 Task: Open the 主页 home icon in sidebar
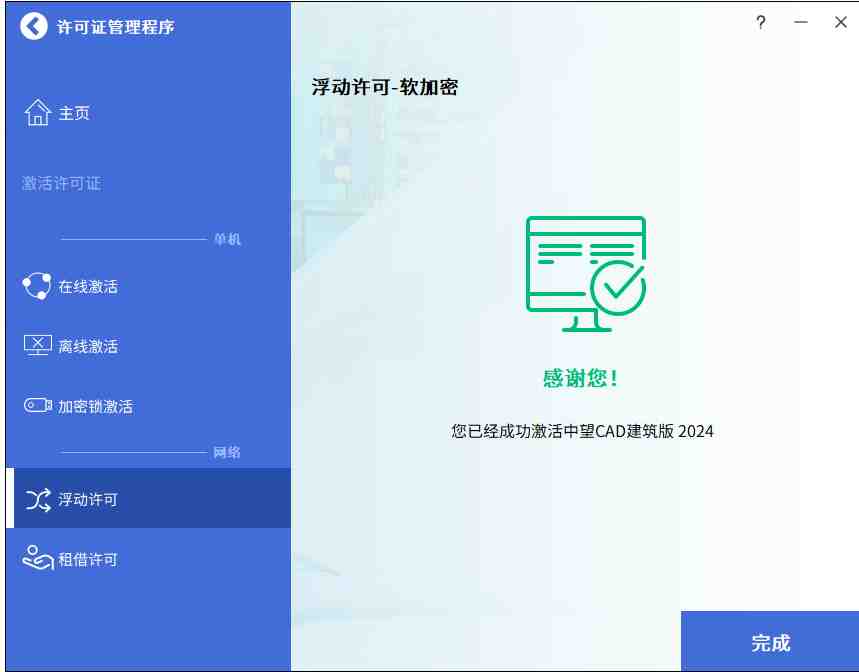pyautogui.click(x=37, y=112)
